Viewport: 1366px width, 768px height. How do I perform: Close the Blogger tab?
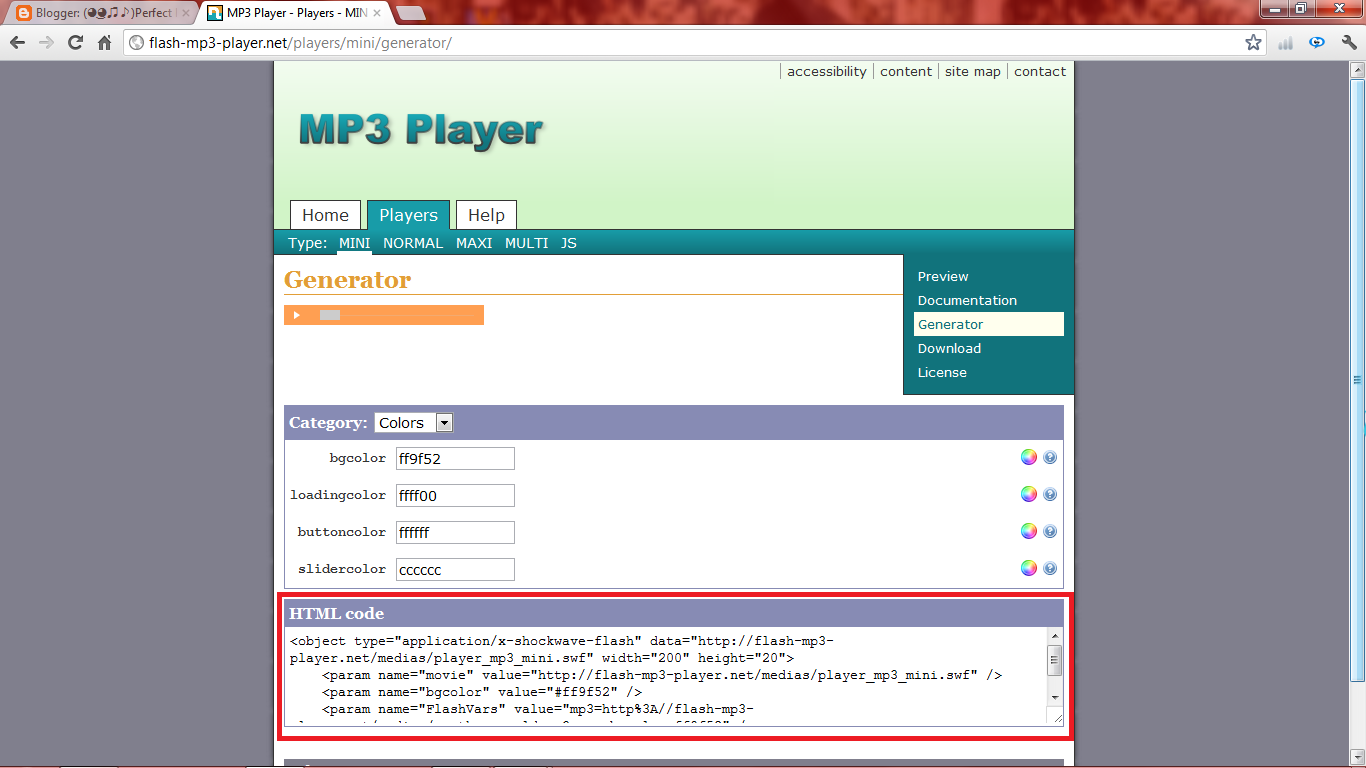tap(186, 13)
